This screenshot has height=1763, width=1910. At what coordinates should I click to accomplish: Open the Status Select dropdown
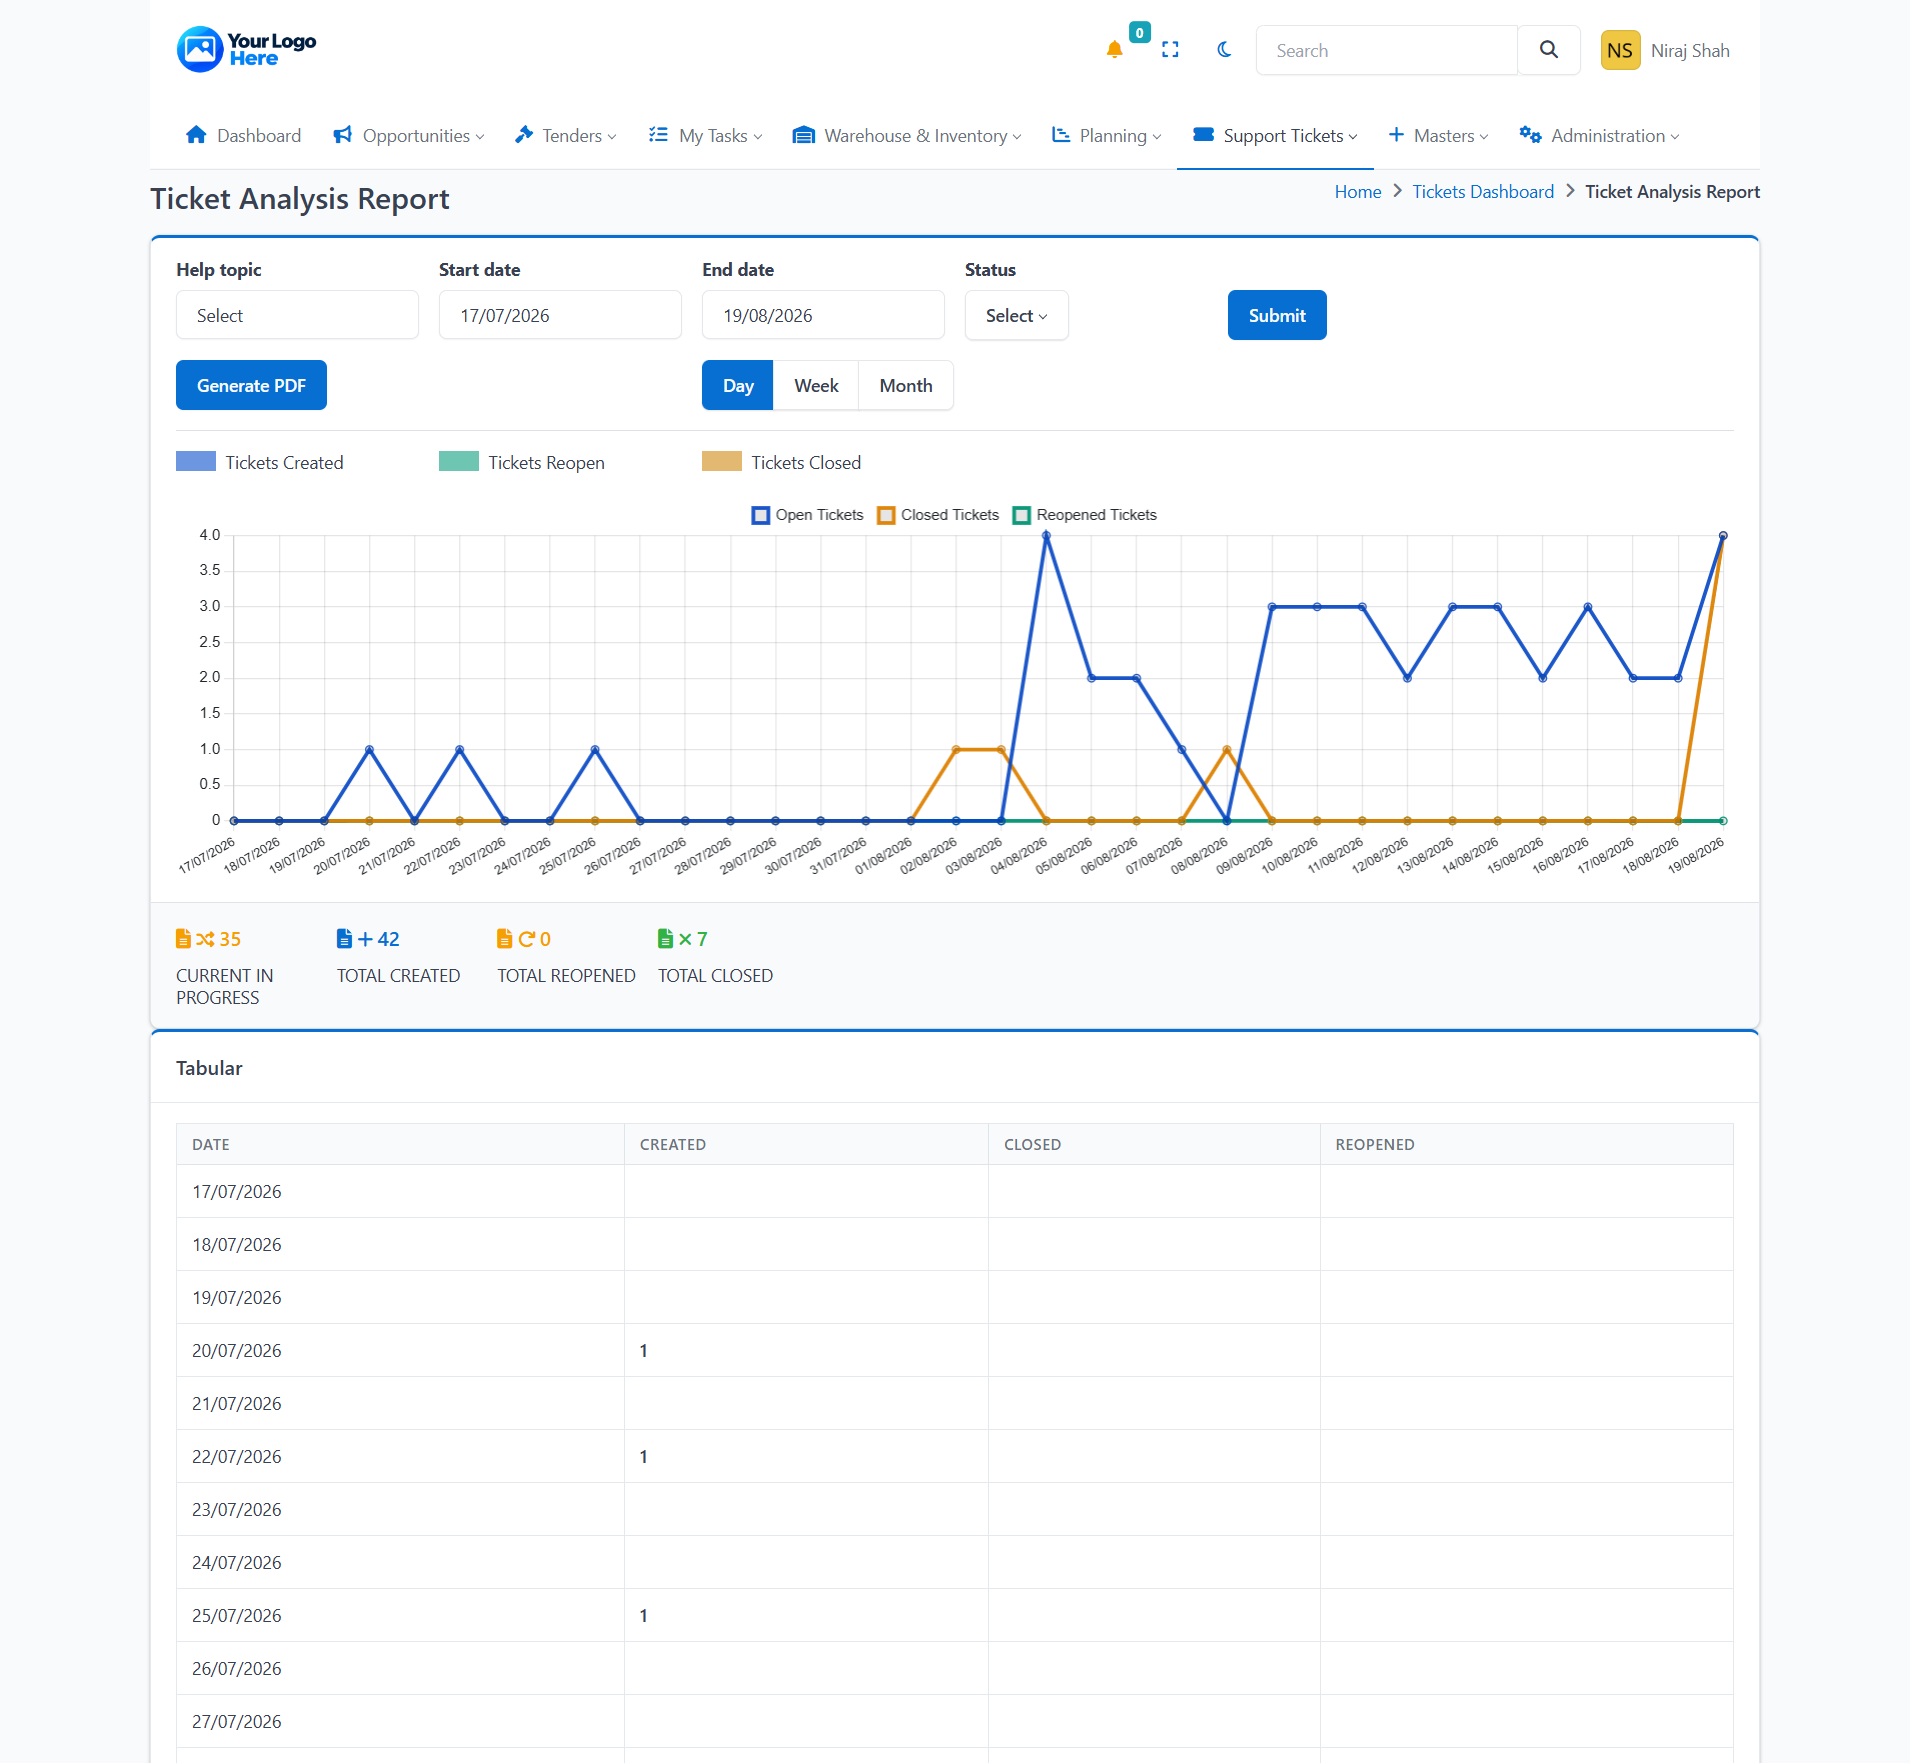[x=1016, y=315]
